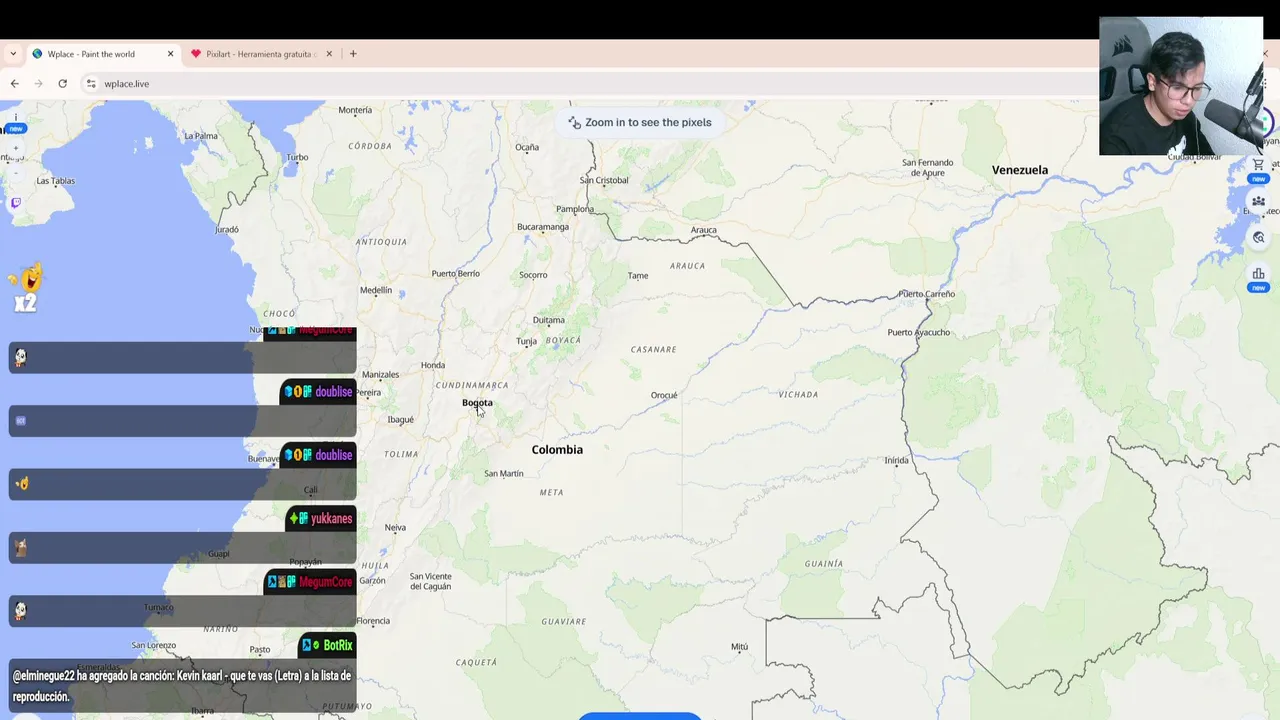Open the leaderboard bar chart icon
Image resolution: width=1280 pixels, height=720 pixels.
[1258, 274]
